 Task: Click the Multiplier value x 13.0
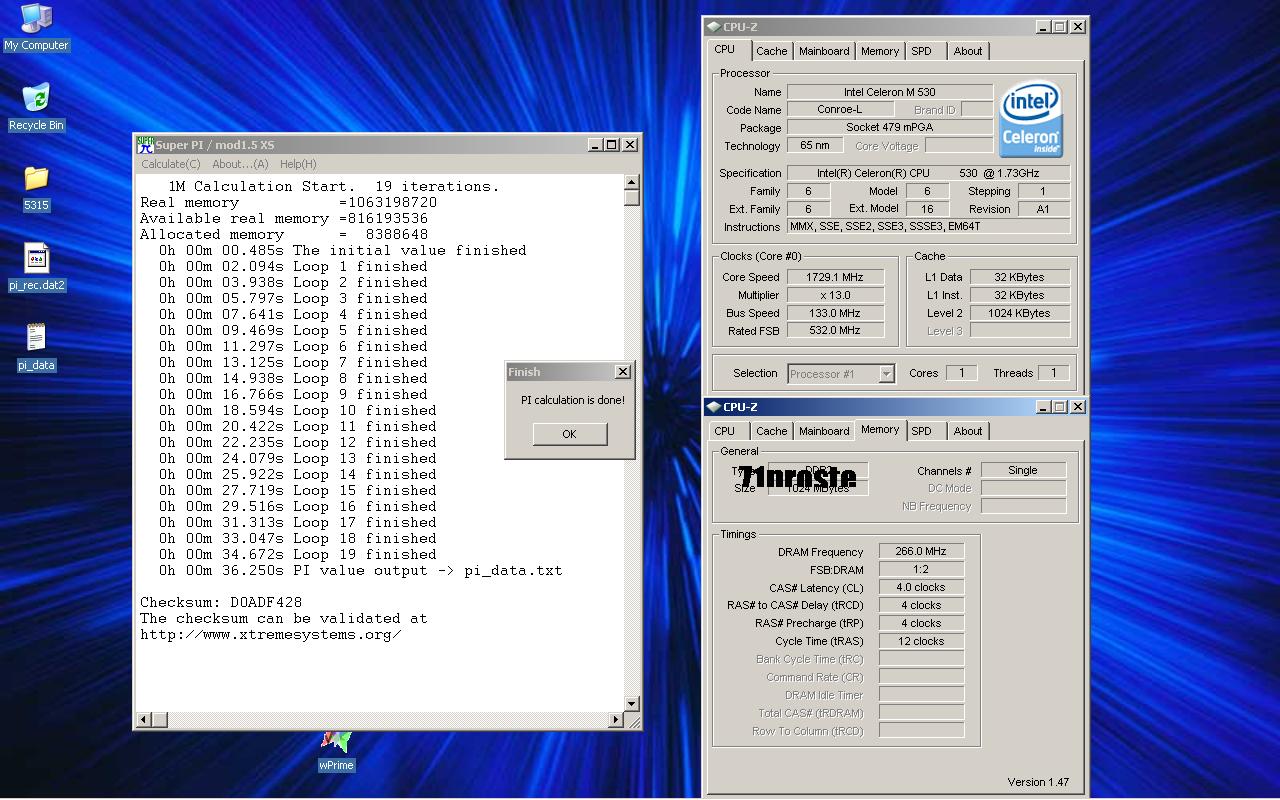[x=835, y=295]
